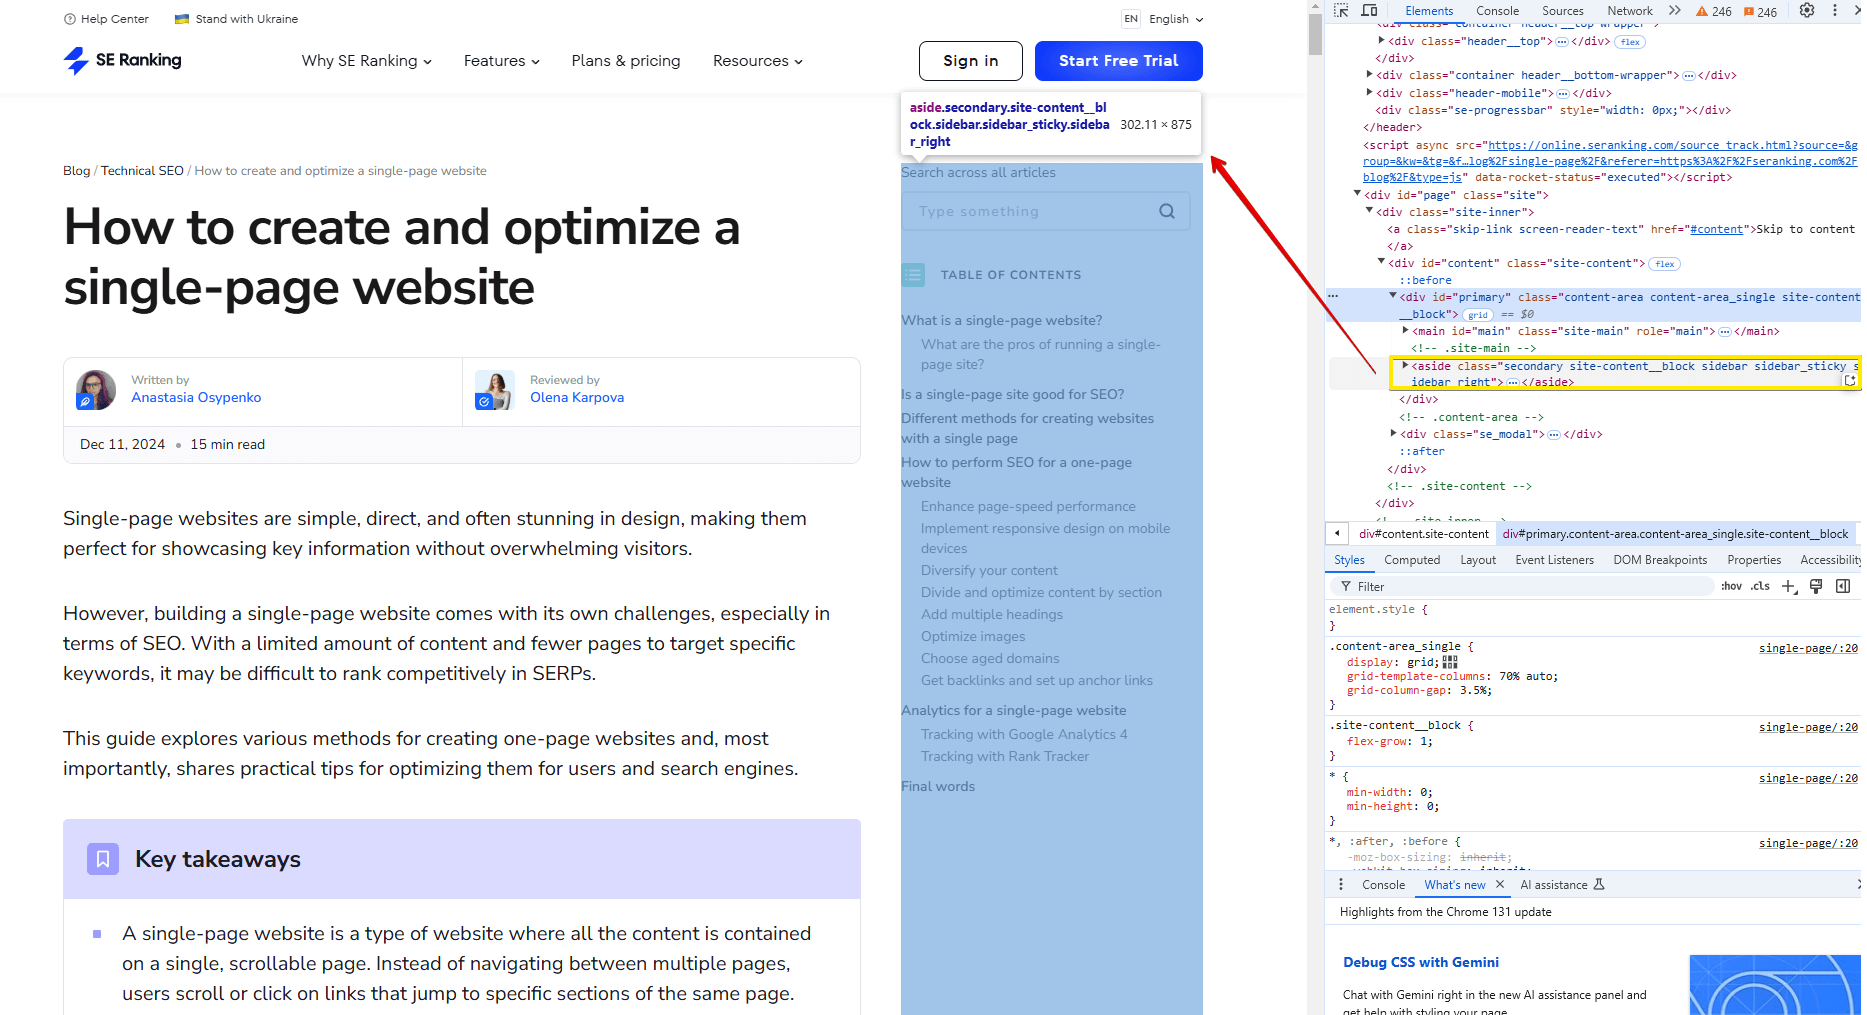Switch to the Network panel tab
Viewport: 1867px width, 1015px height.
(x=1630, y=11)
